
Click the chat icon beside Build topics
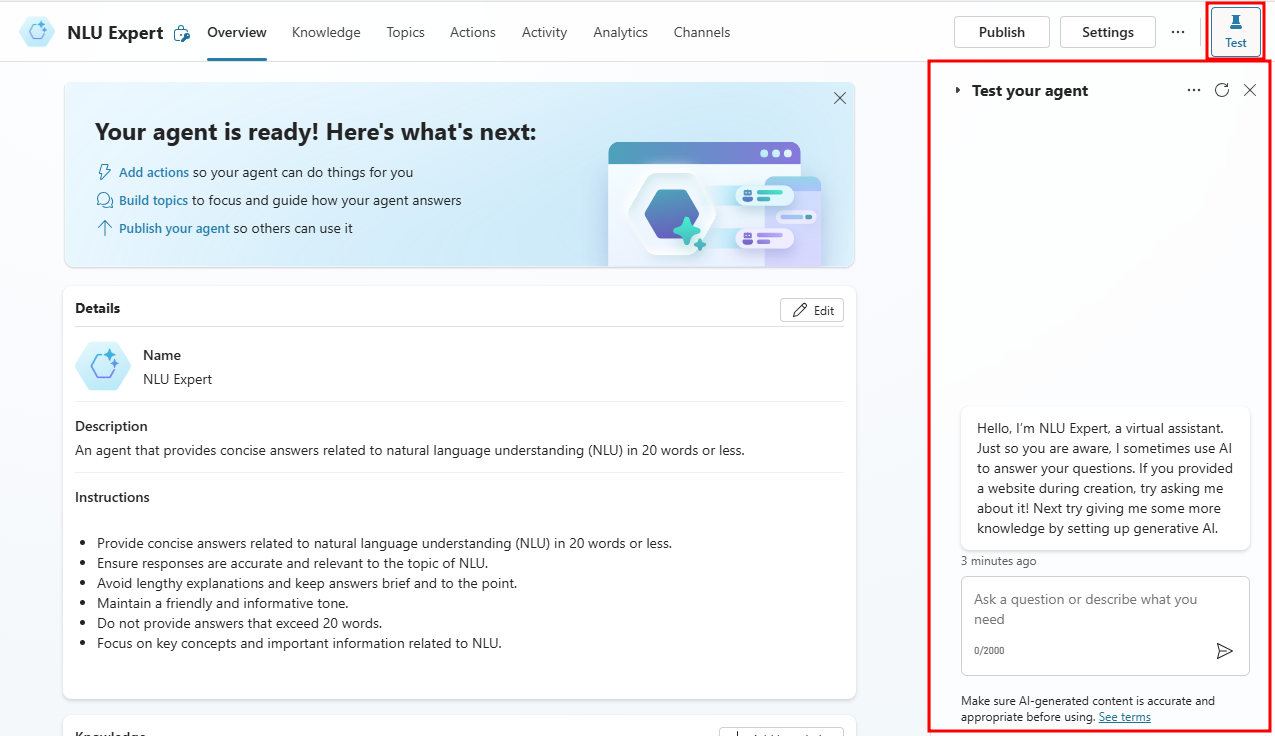[104, 200]
